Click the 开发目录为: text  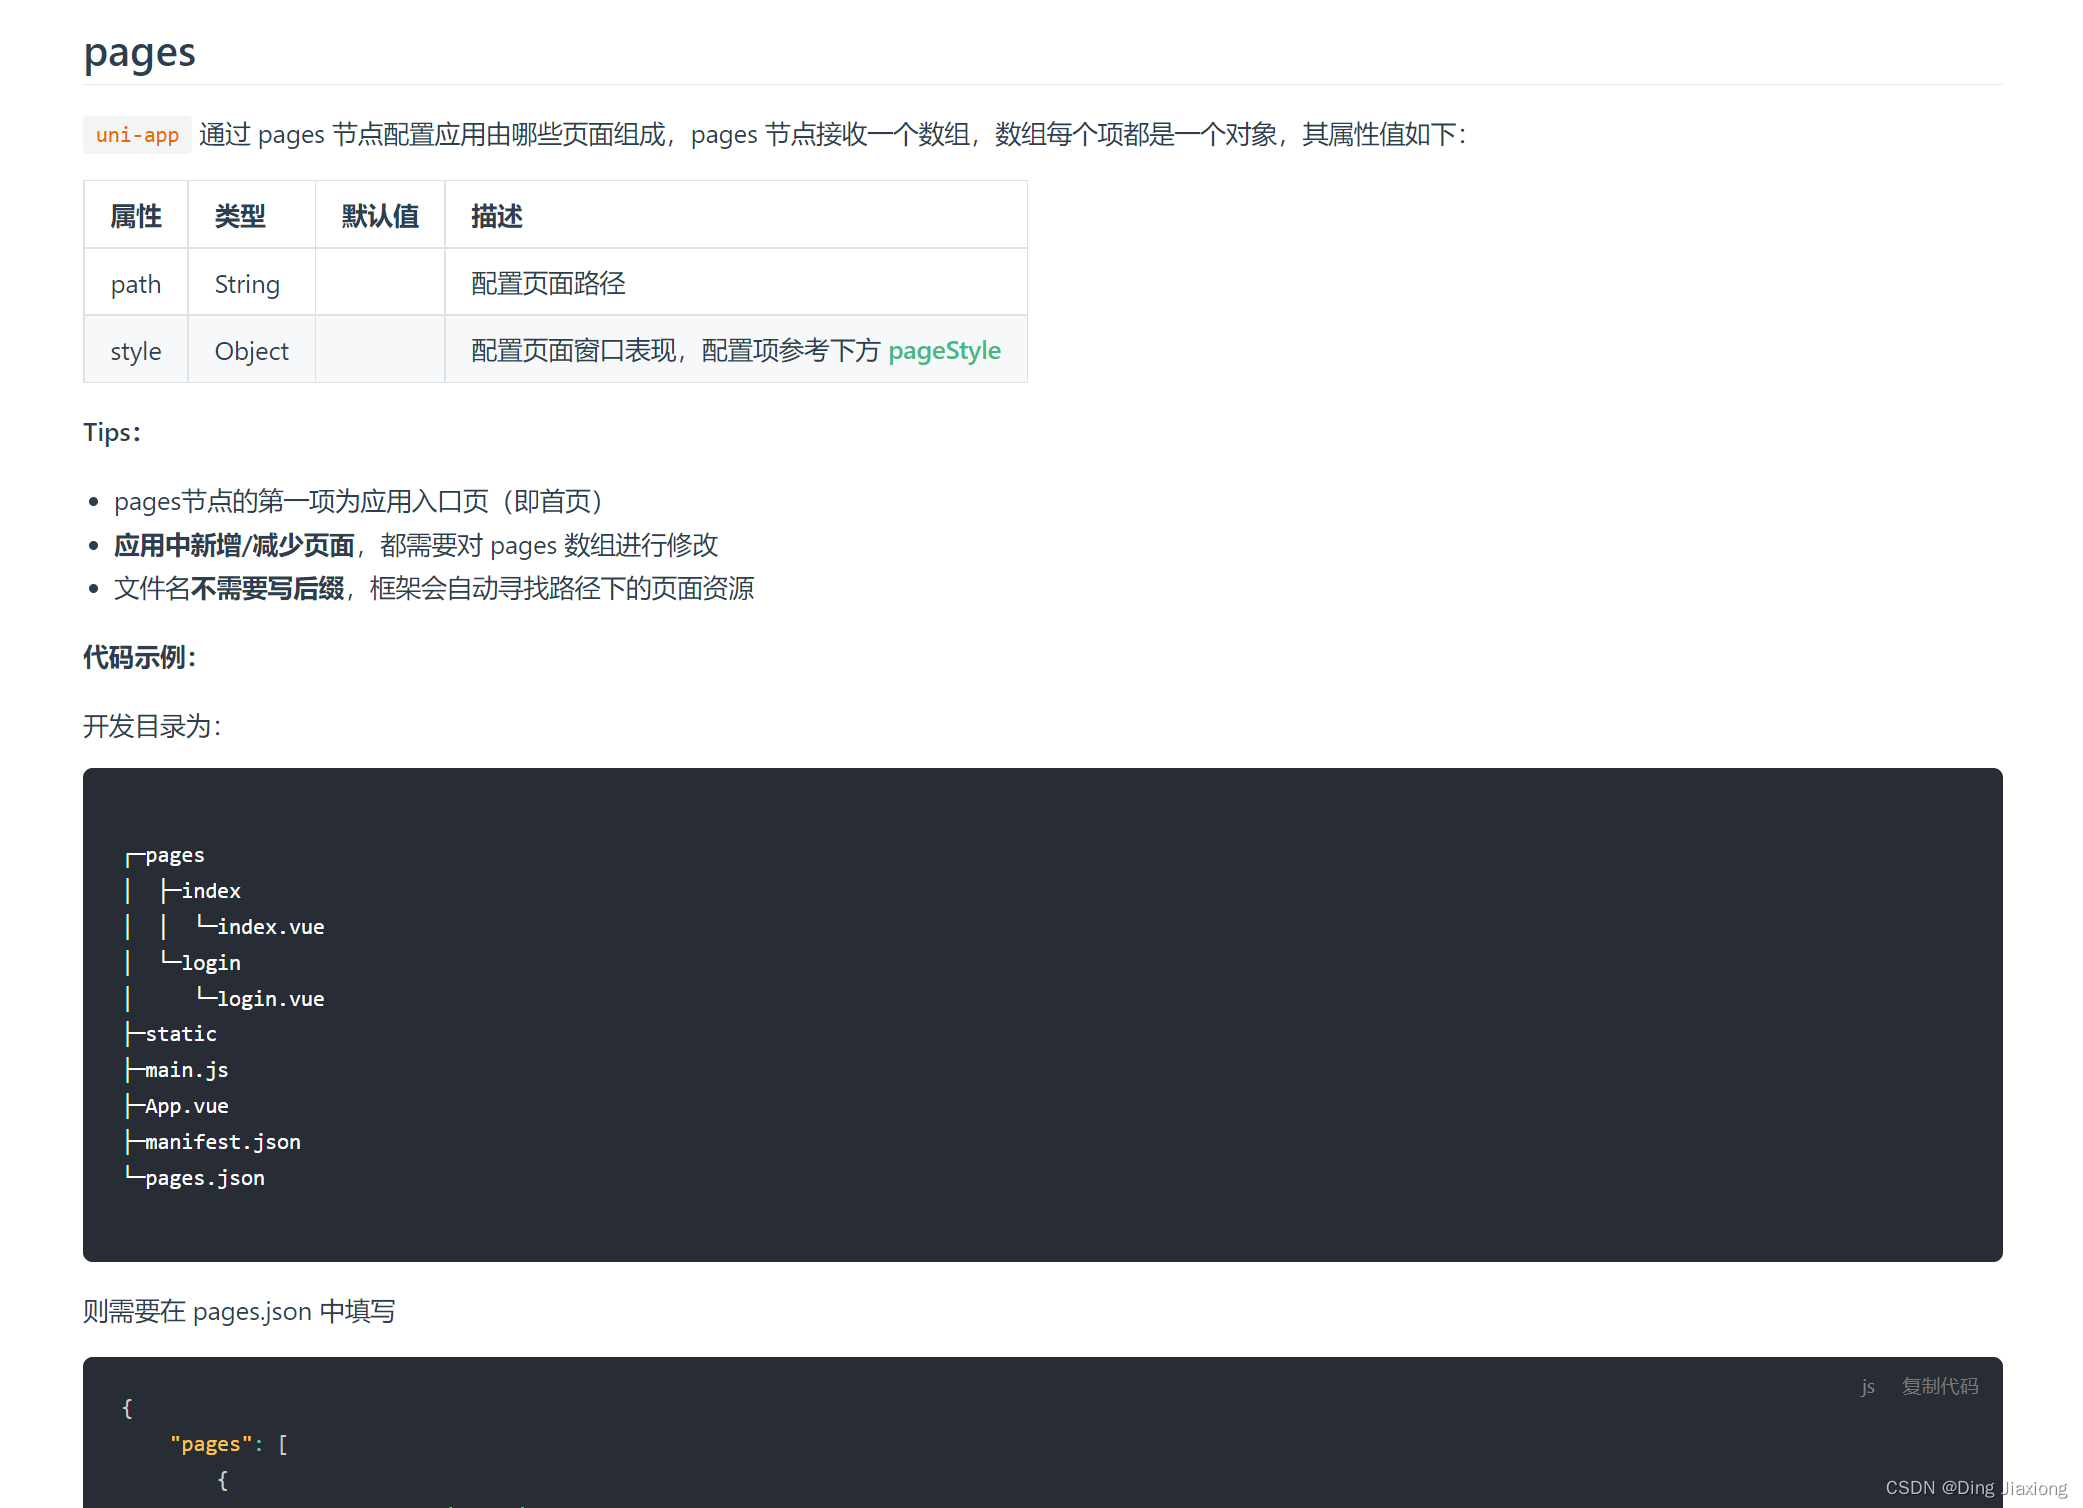pyautogui.click(x=152, y=726)
